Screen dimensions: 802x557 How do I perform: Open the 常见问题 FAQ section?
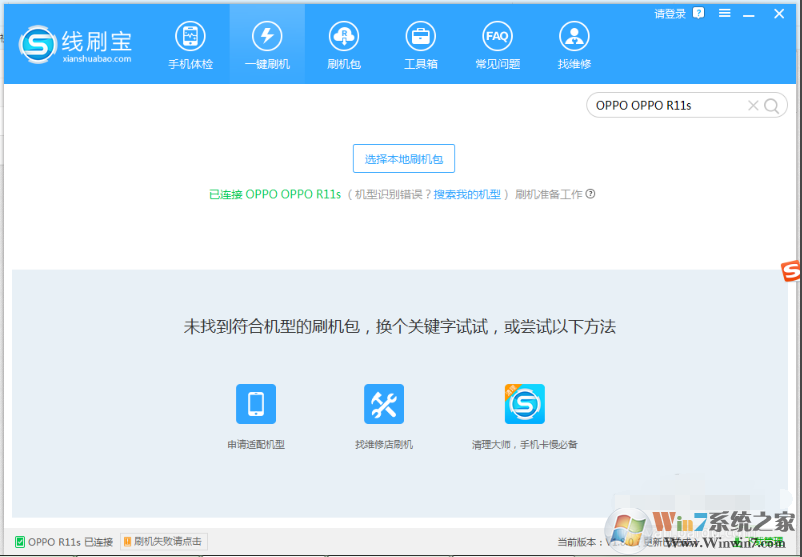point(497,46)
